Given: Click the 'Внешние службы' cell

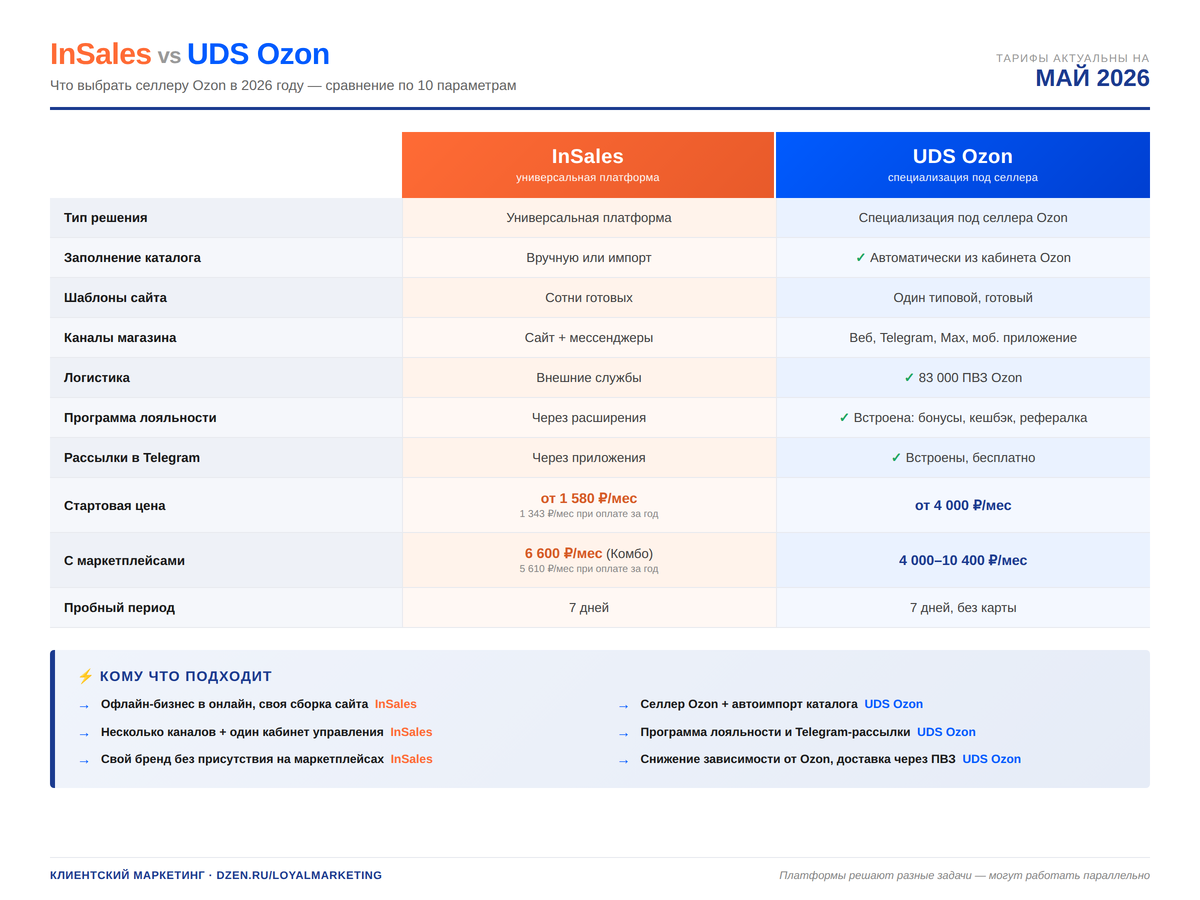Looking at the screenshot, I should point(589,378).
